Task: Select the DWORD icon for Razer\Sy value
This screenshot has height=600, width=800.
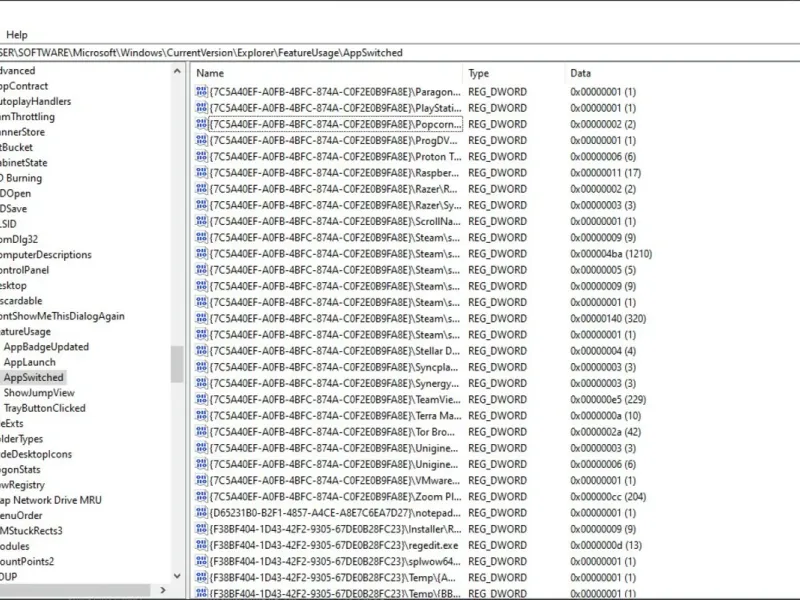Action: pos(202,205)
